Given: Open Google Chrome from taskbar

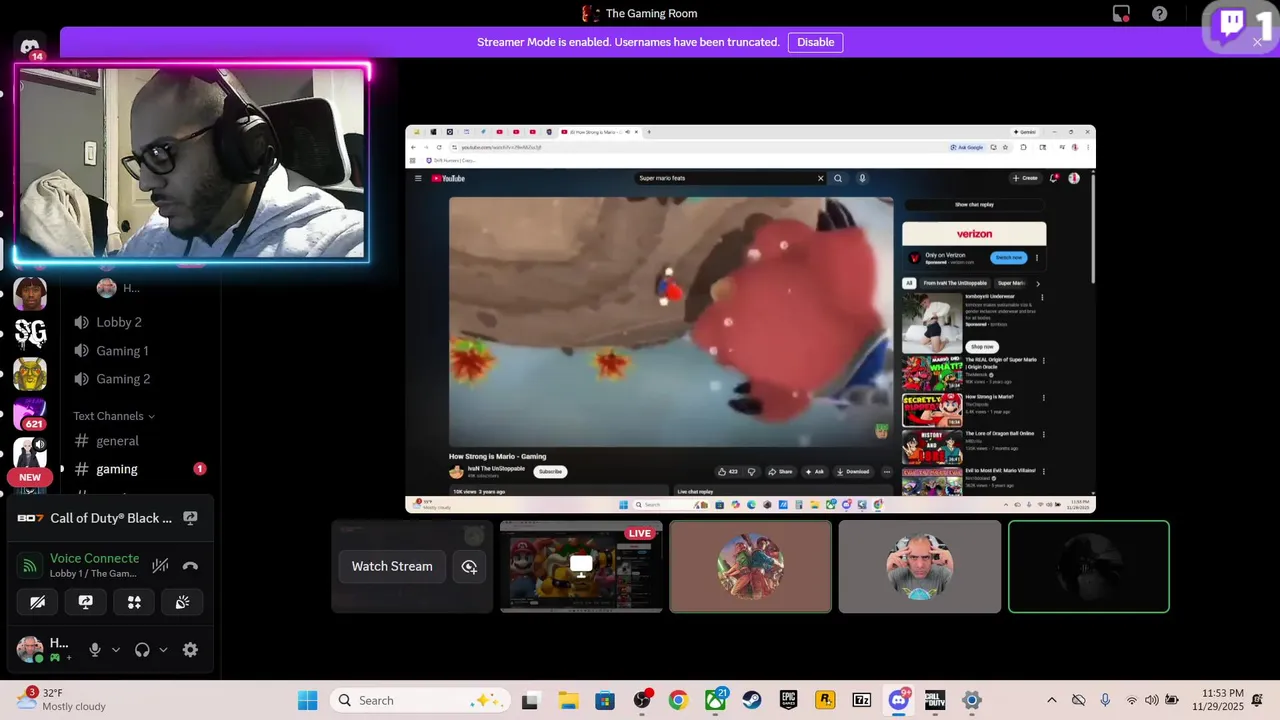Looking at the screenshot, I should point(678,700).
